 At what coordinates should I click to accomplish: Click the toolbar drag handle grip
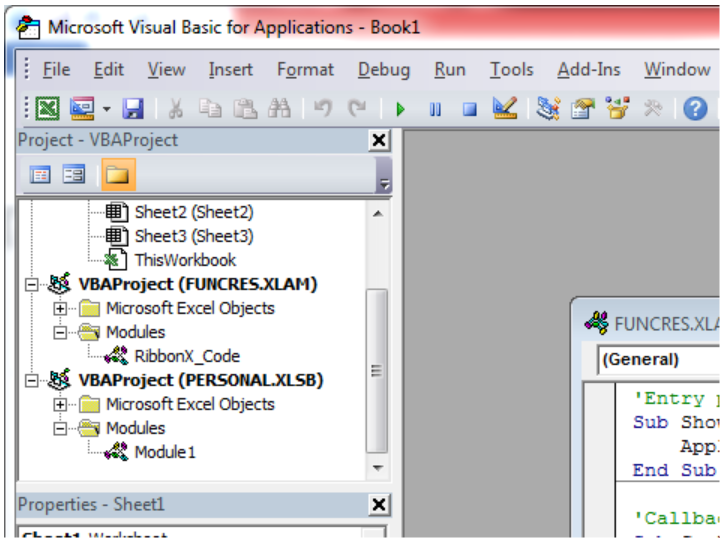click(27, 108)
